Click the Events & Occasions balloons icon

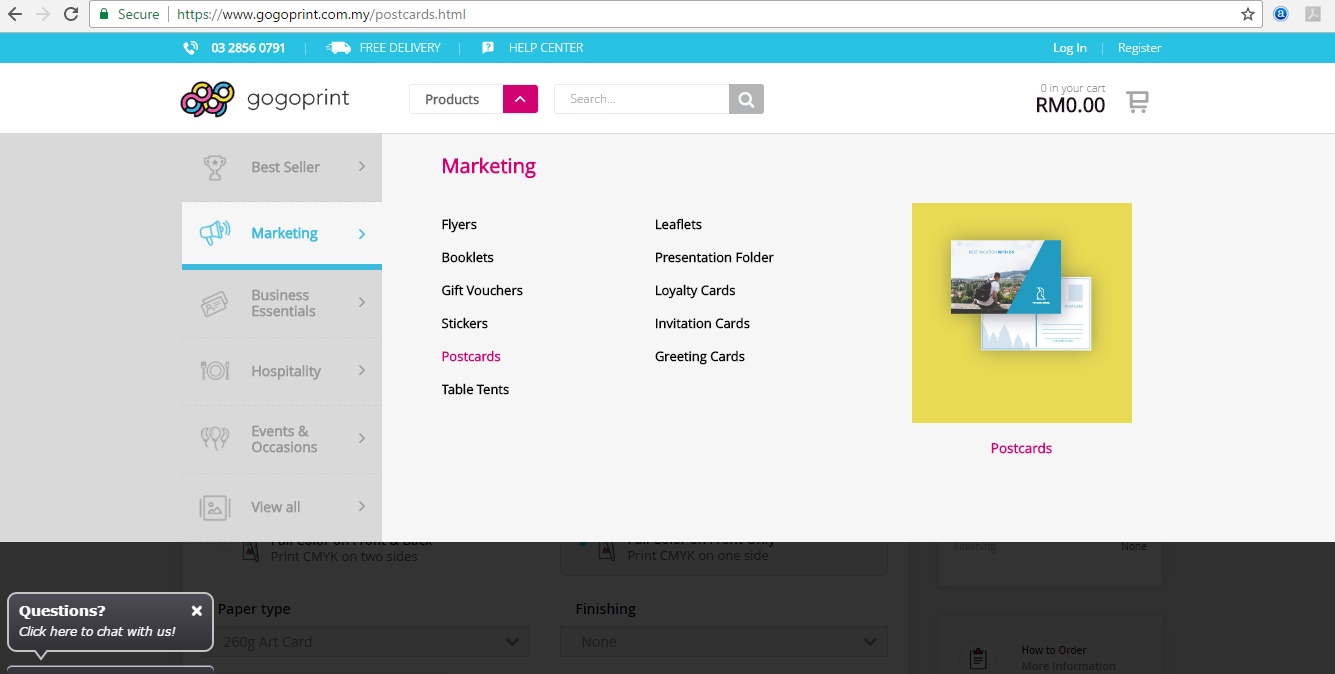pos(213,439)
